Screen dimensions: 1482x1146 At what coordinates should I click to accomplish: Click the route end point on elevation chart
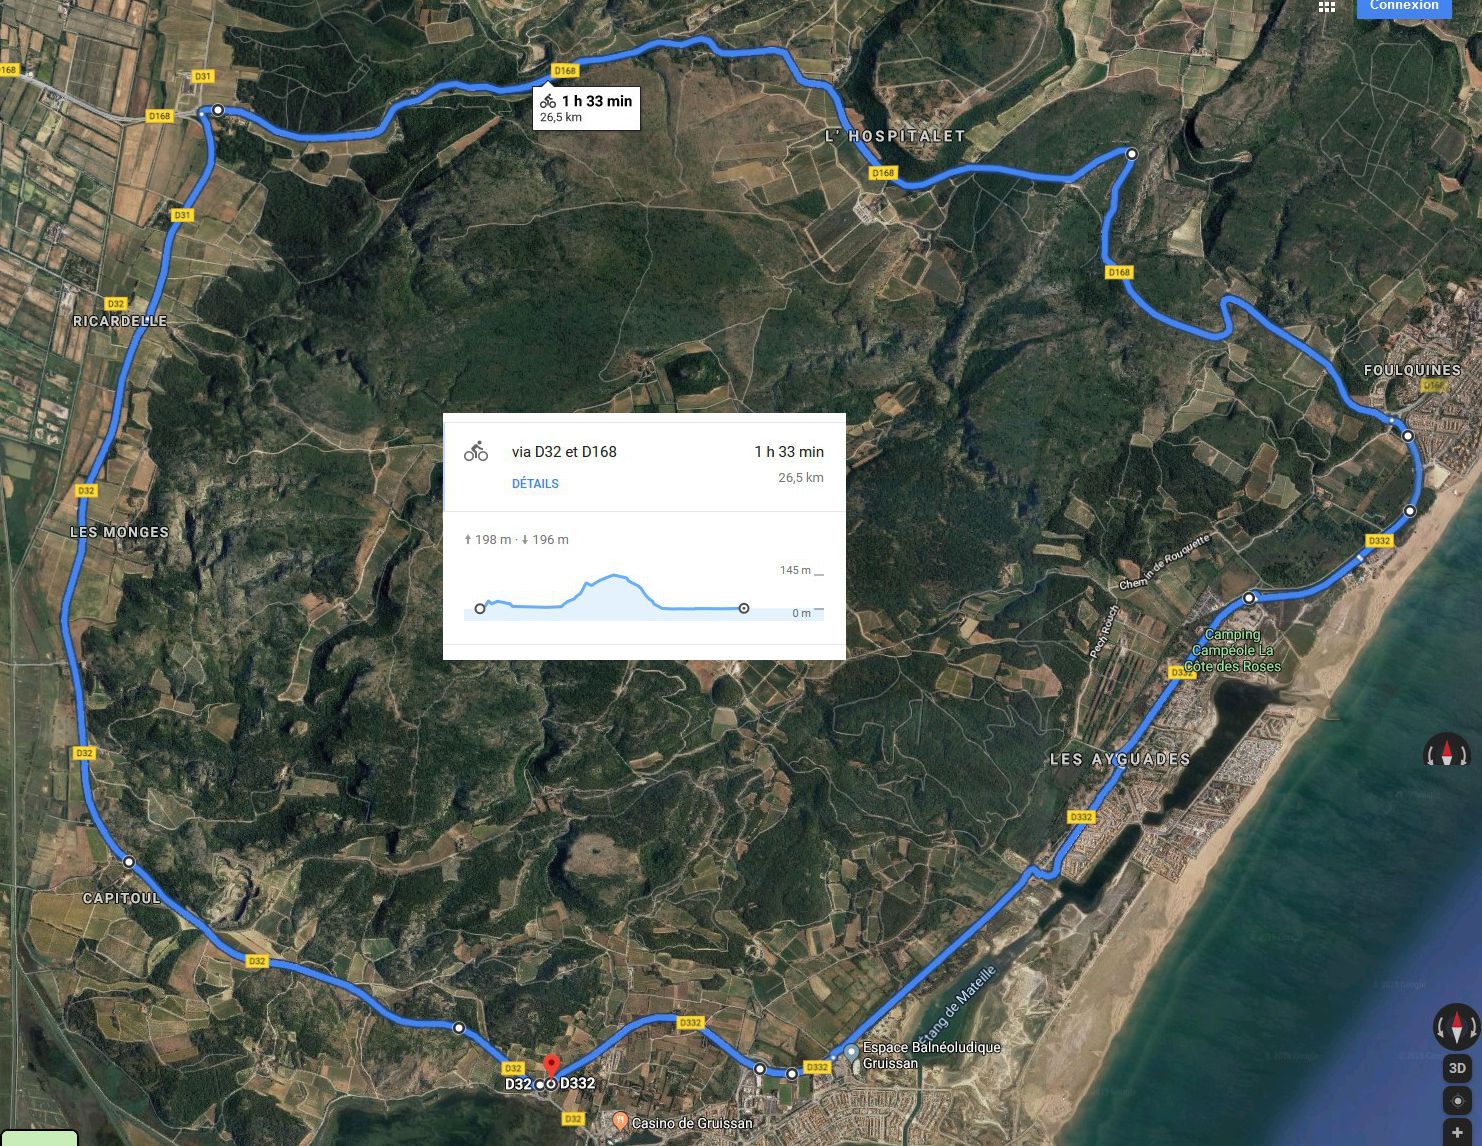[x=743, y=608]
